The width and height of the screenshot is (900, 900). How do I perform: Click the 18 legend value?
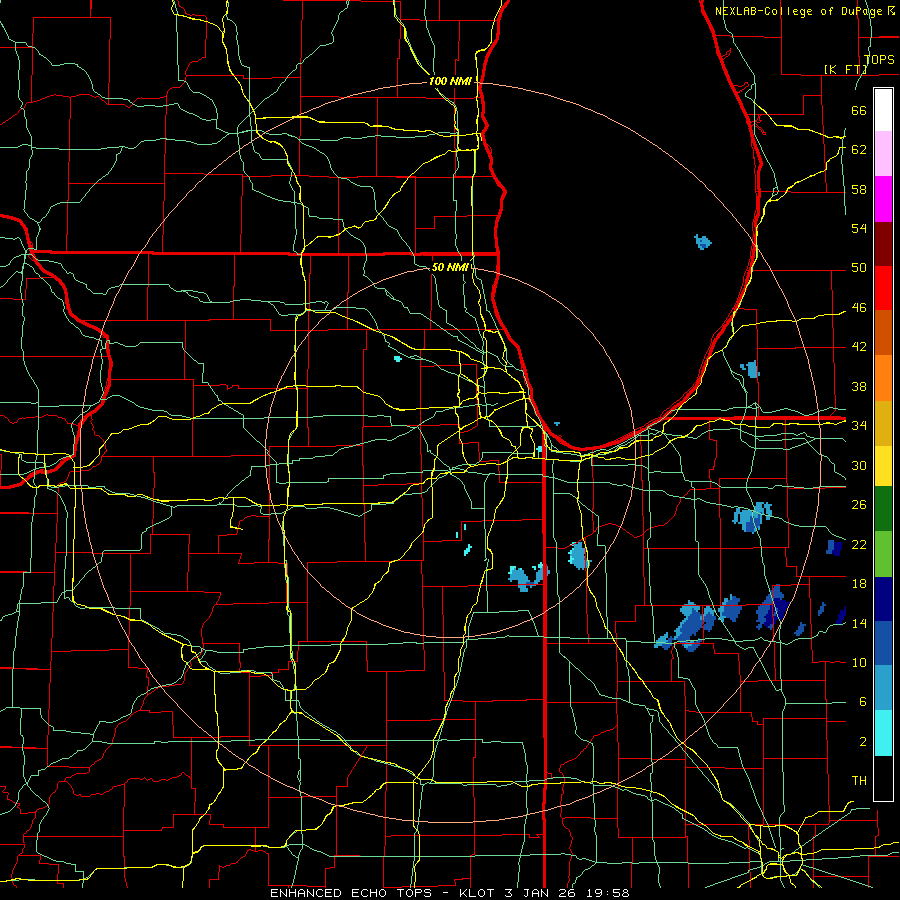859,584
